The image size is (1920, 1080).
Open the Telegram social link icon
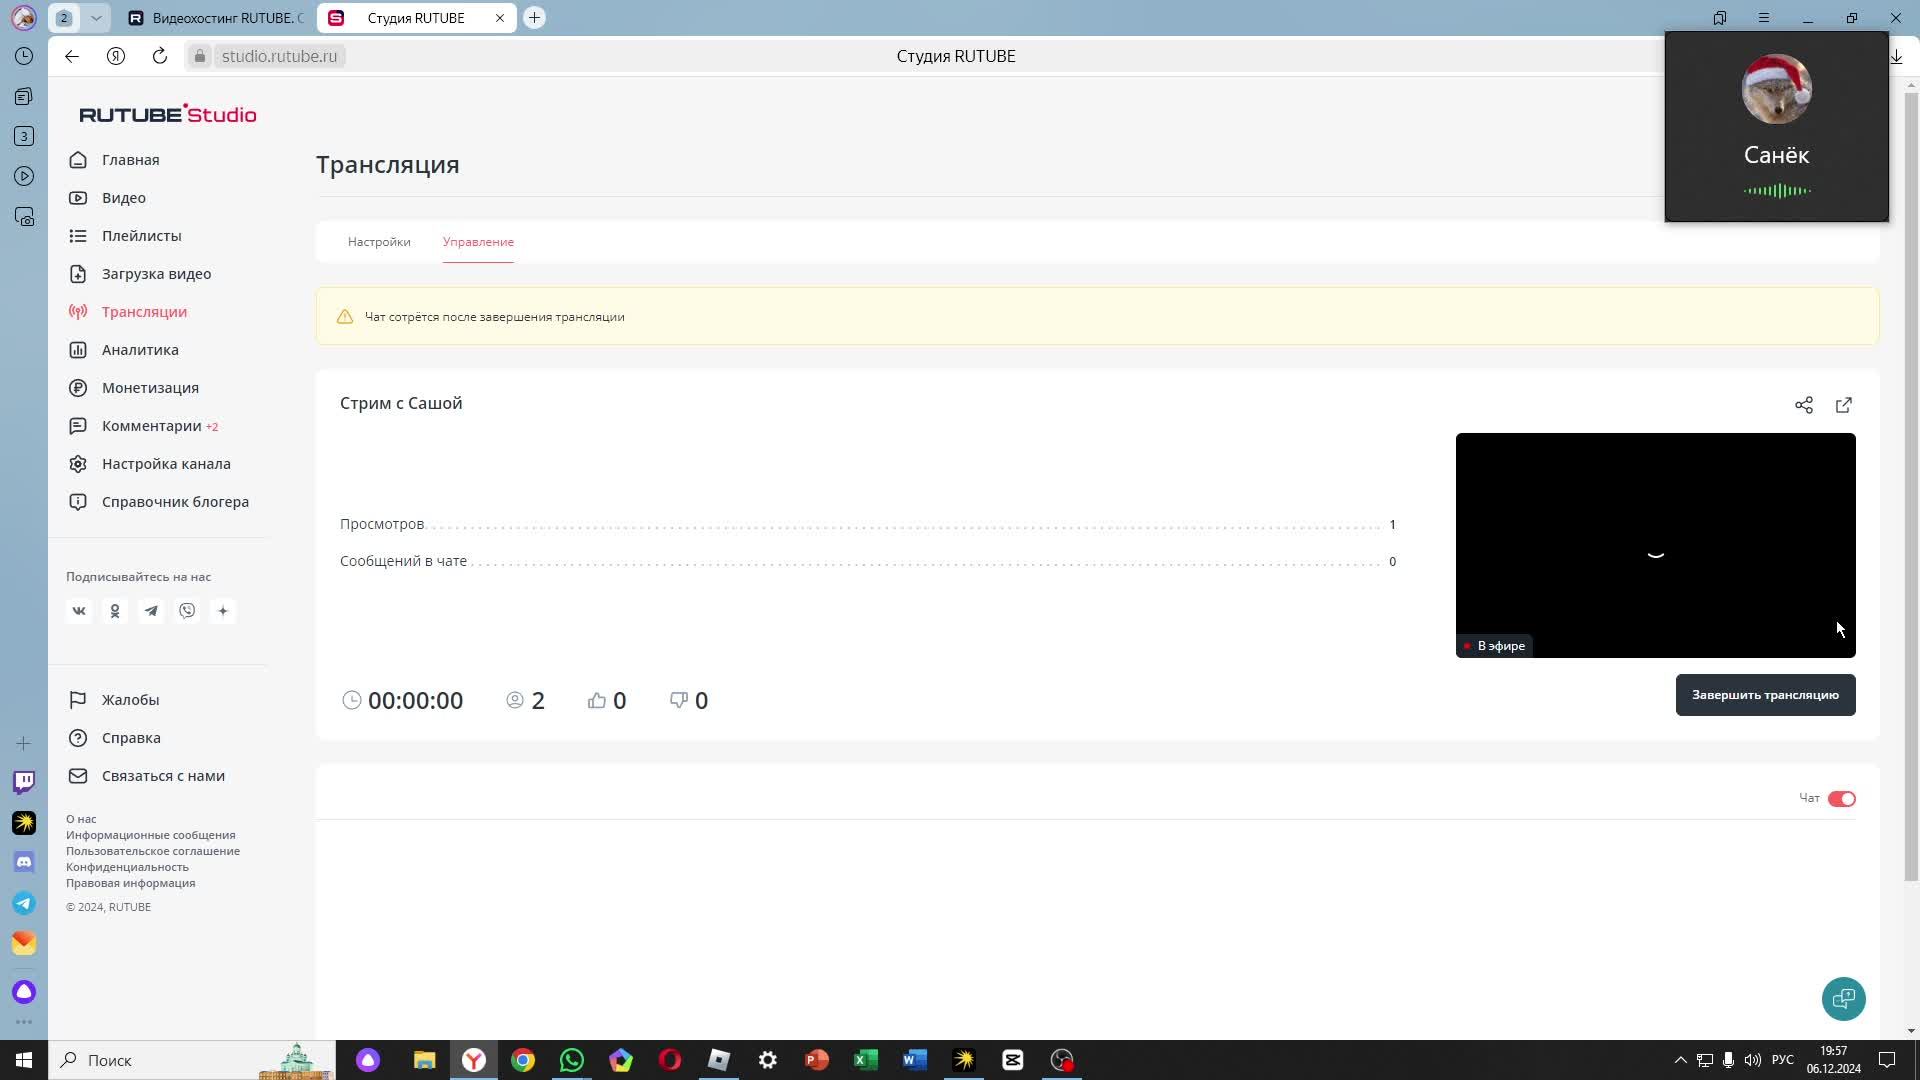coord(151,611)
